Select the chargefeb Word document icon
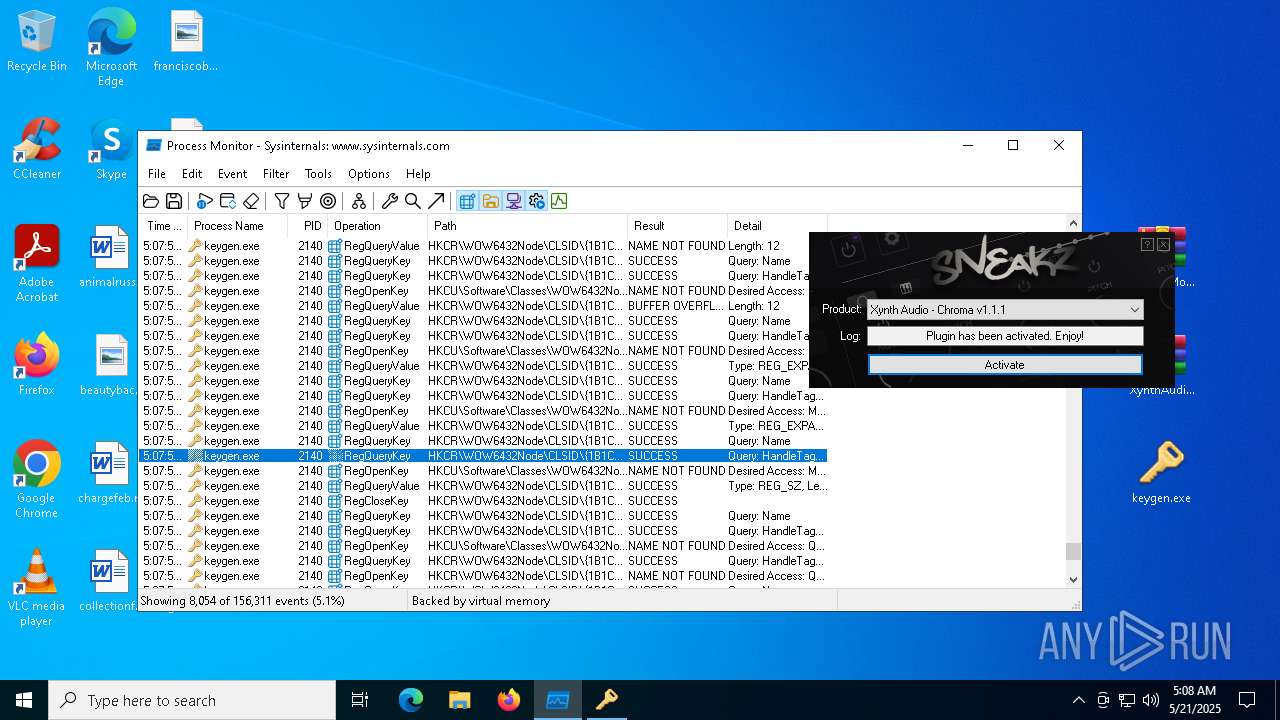Image resolution: width=1280 pixels, height=720 pixels. click(x=109, y=472)
